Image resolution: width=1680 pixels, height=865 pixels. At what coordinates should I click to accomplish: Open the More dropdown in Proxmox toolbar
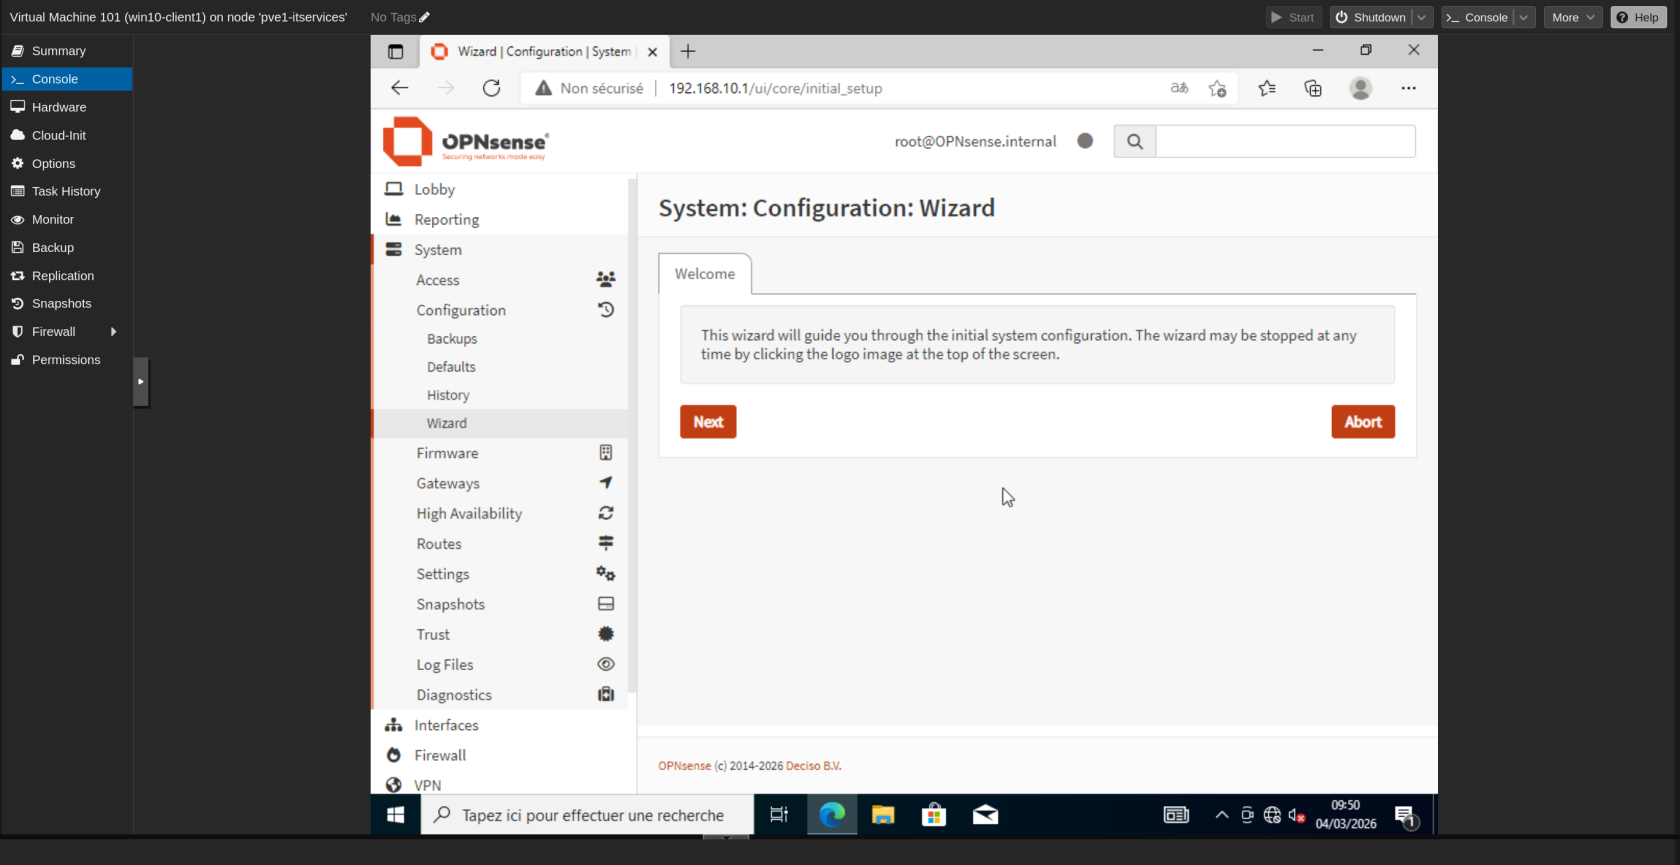tap(1572, 17)
